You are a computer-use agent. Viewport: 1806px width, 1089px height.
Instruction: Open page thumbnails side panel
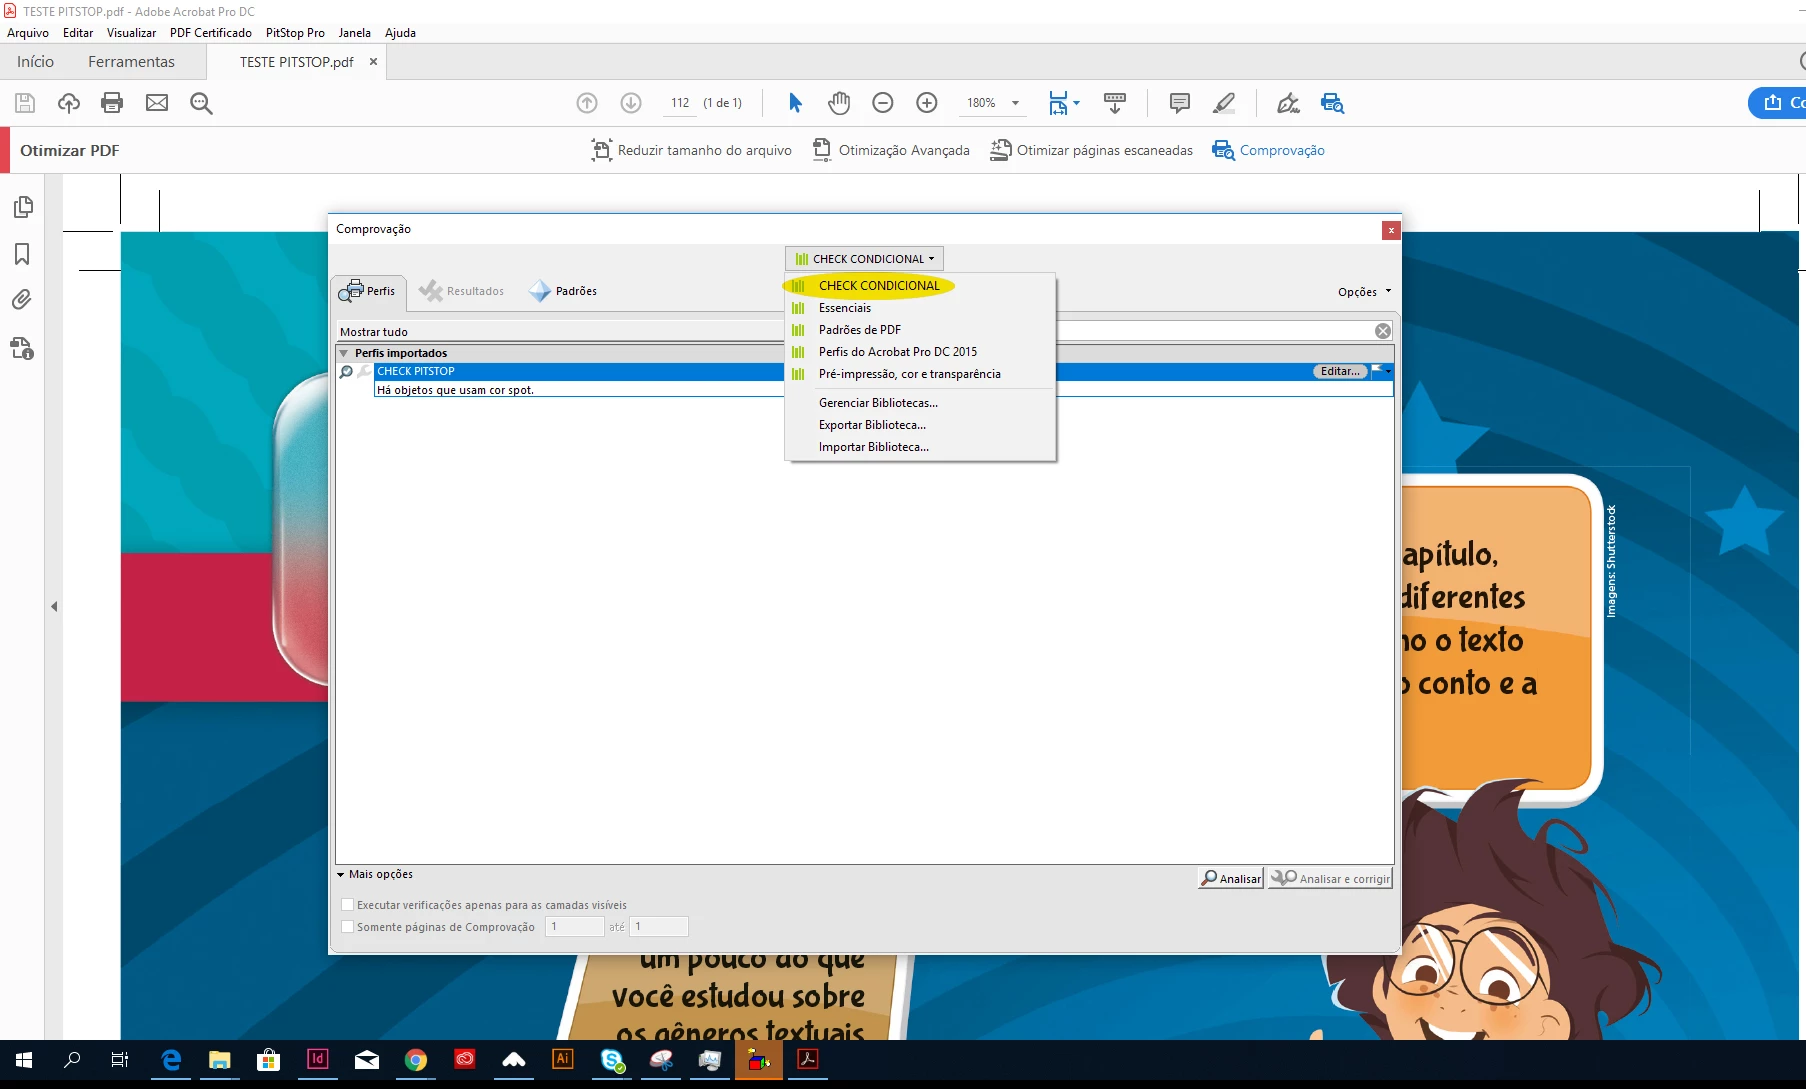coord(22,207)
